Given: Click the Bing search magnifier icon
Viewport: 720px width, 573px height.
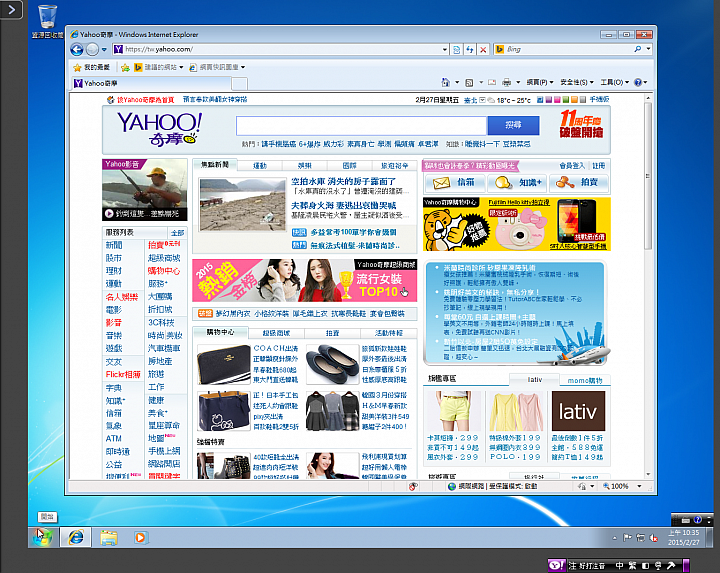Looking at the screenshot, I should click(x=638, y=49).
